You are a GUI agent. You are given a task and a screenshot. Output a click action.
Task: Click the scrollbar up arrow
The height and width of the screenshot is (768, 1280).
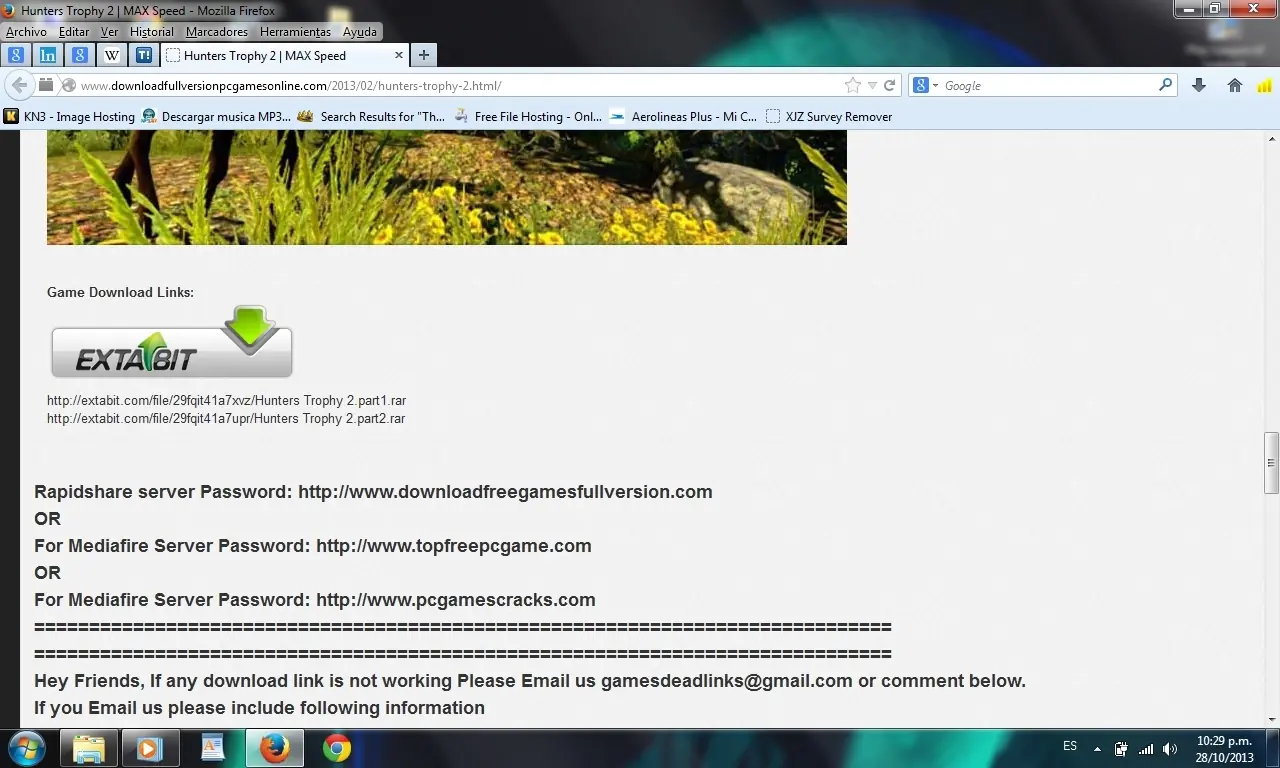(x=1271, y=138)
